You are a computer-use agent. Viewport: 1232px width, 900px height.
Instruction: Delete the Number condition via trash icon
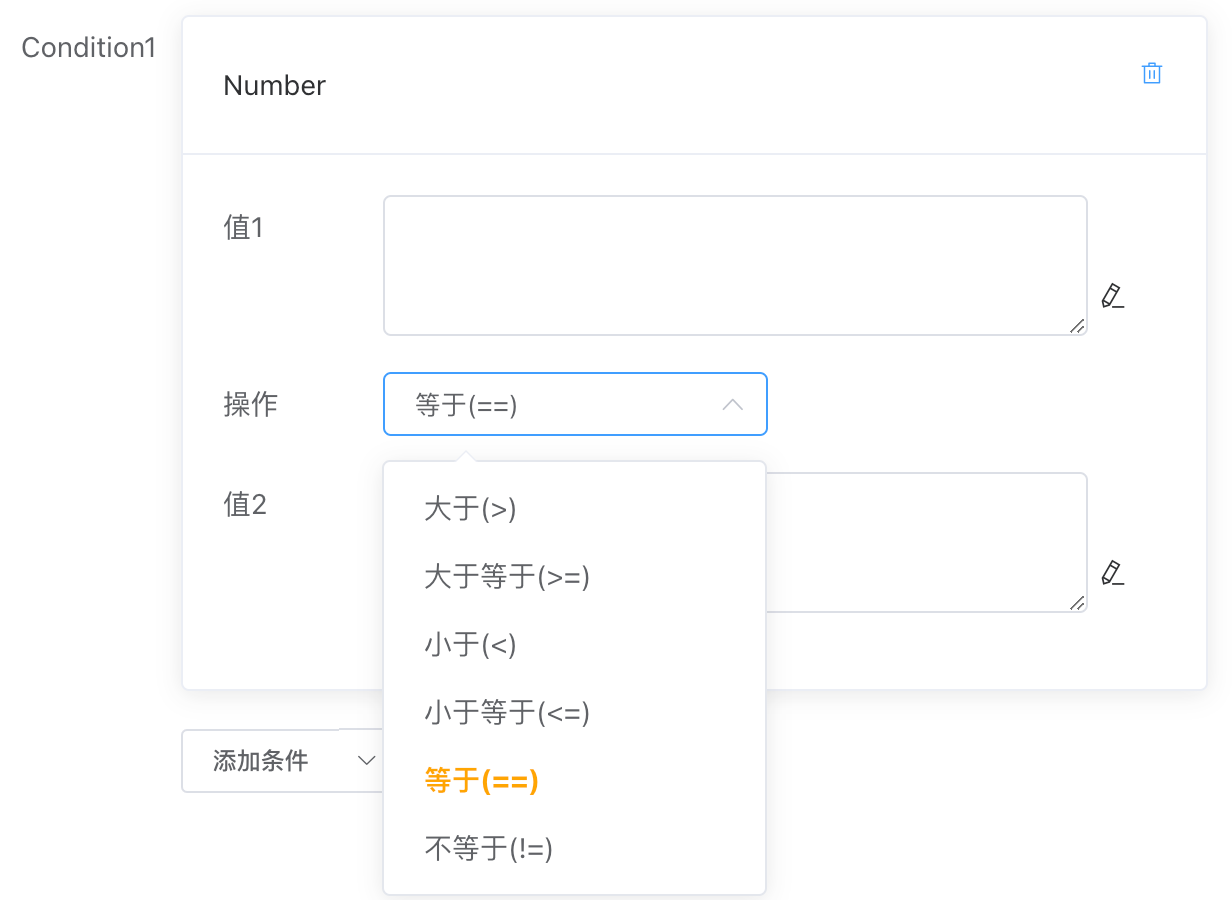click(x=1152, y=73)
